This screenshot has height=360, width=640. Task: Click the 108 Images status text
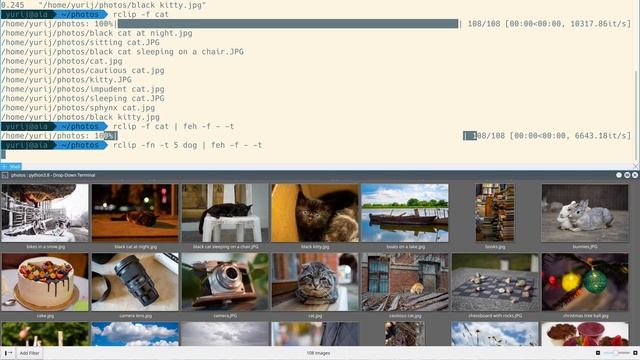coord(318,353)
